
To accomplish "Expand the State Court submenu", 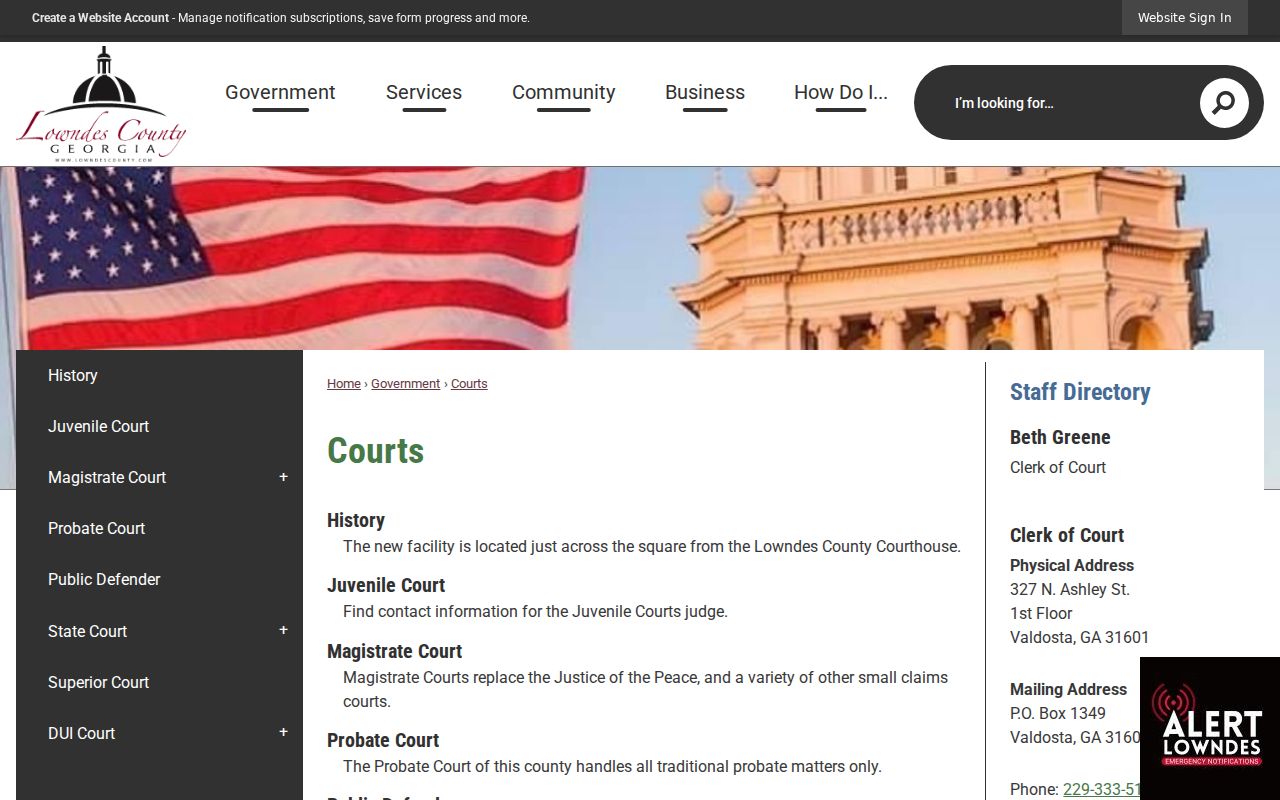I will click(283, 630).
